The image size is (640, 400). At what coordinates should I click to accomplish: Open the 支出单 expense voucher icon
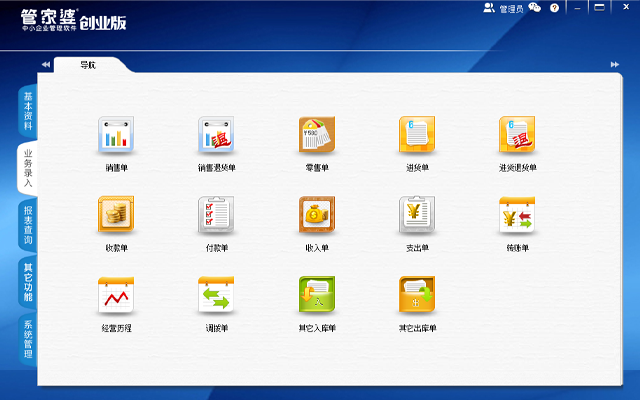417,216
